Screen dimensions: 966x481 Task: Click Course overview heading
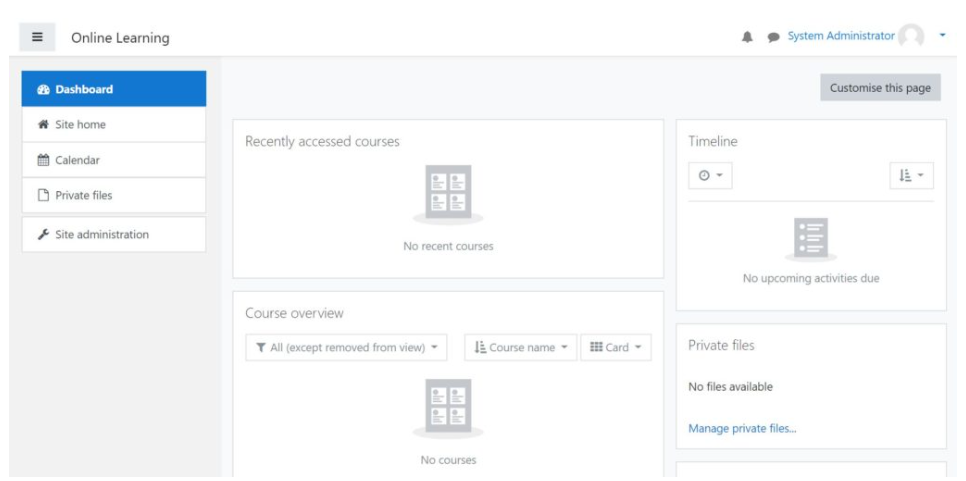pos(294,313)
